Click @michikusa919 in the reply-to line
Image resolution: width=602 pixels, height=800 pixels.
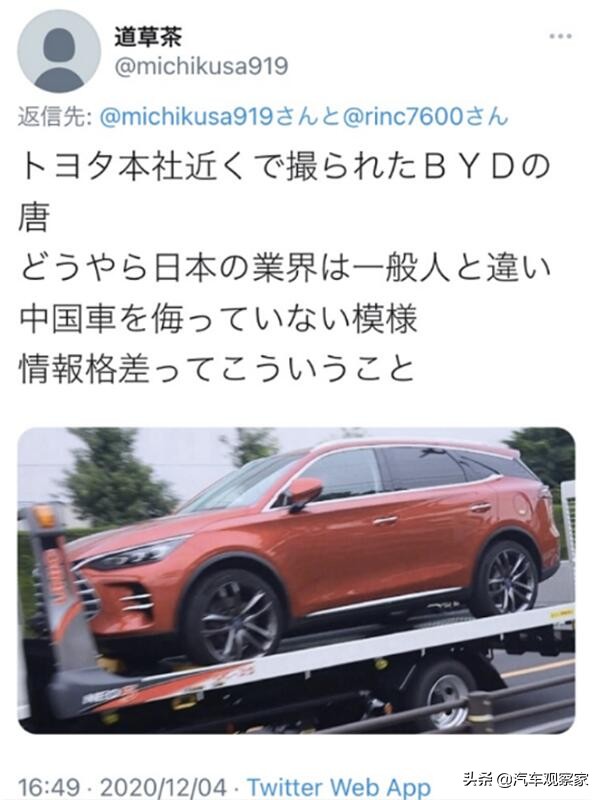point(186,117)
